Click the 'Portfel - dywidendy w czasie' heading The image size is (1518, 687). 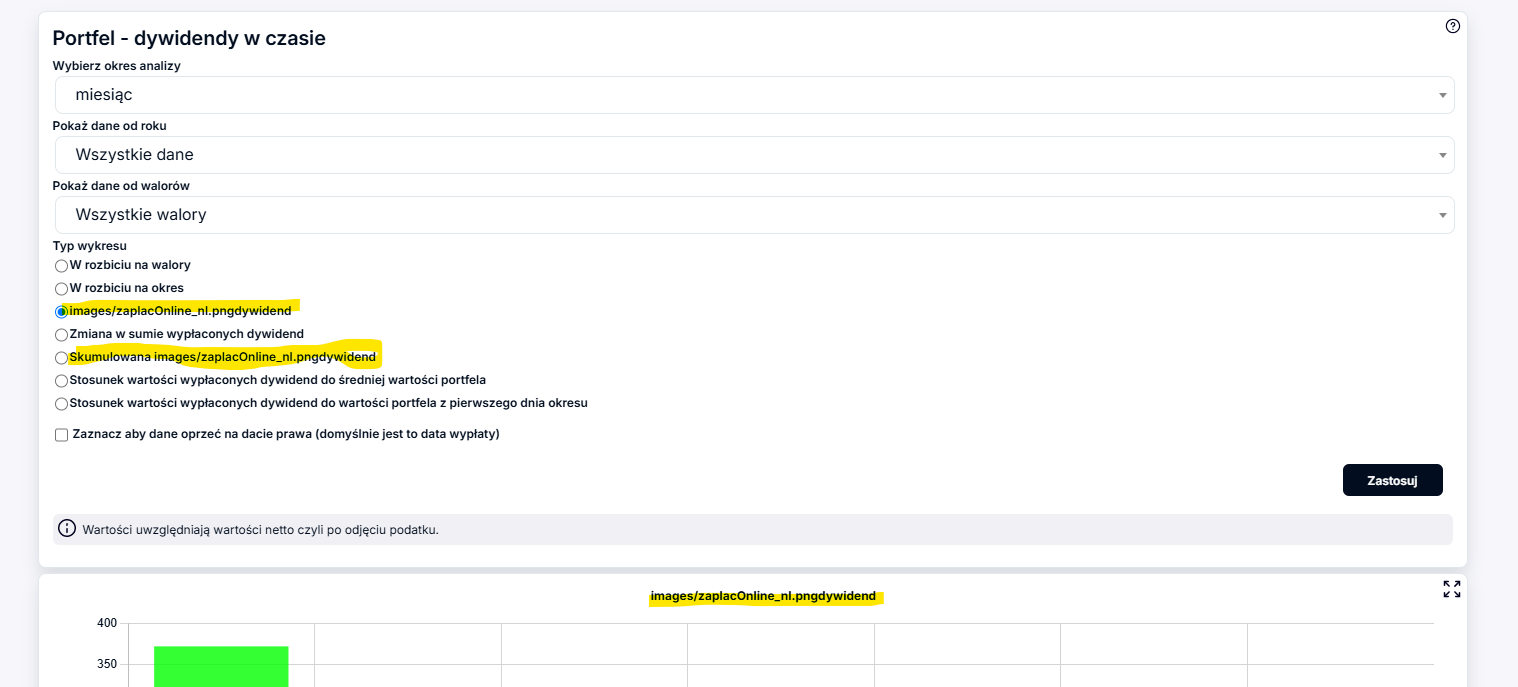point(189,38)
